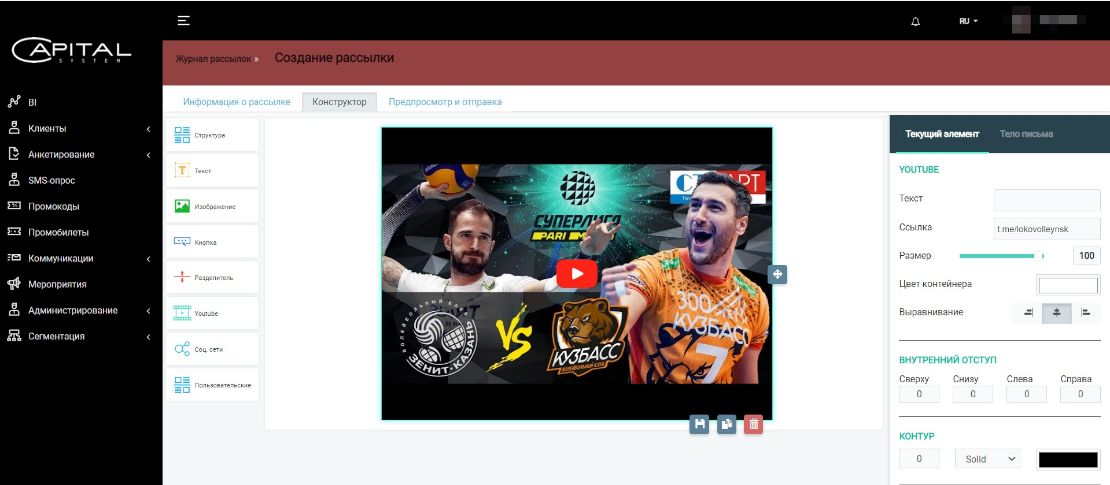
Task: Switch to Текущий элемент panel tab
Action: point(942,134)
